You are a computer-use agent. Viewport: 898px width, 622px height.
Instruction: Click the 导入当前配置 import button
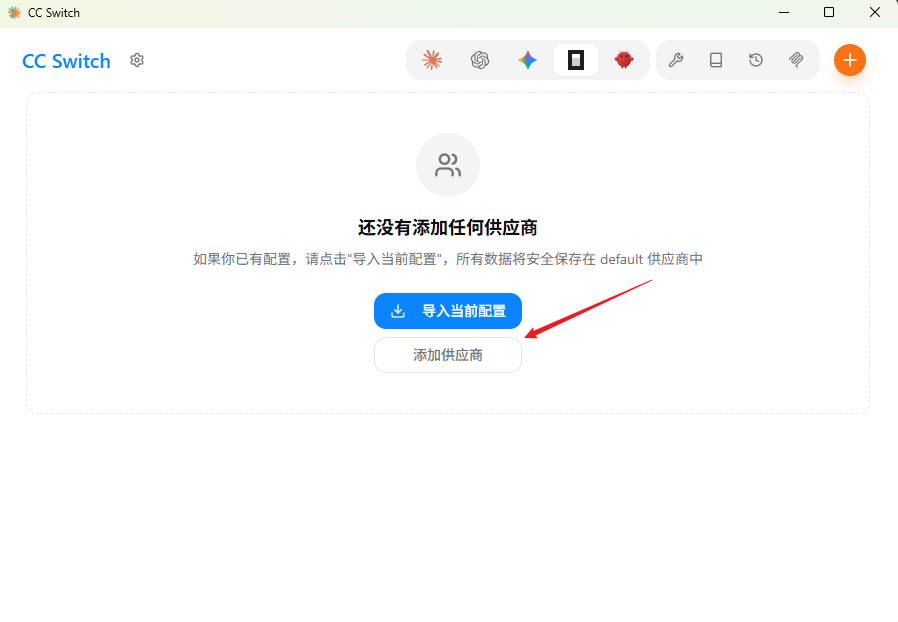(x=447, y=311)
